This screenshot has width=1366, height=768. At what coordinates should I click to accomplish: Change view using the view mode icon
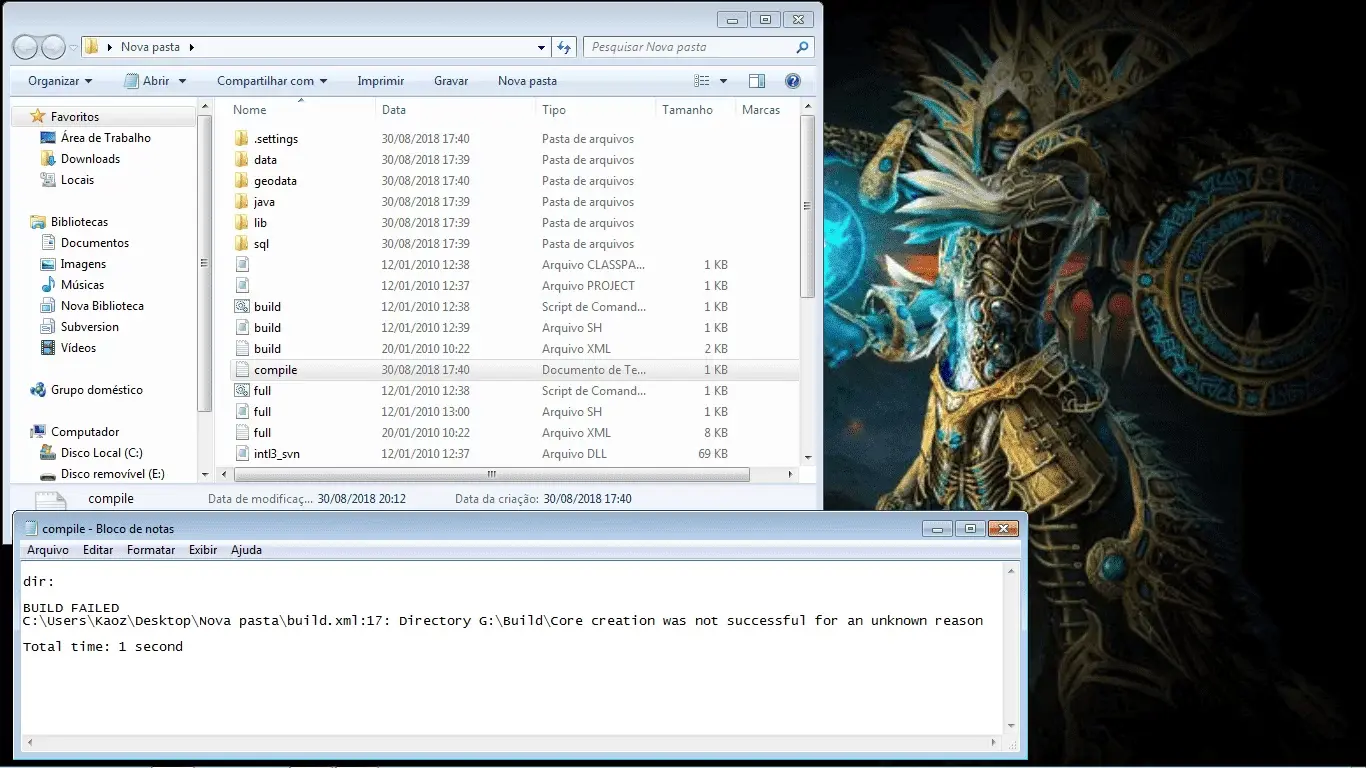(702, 81)
